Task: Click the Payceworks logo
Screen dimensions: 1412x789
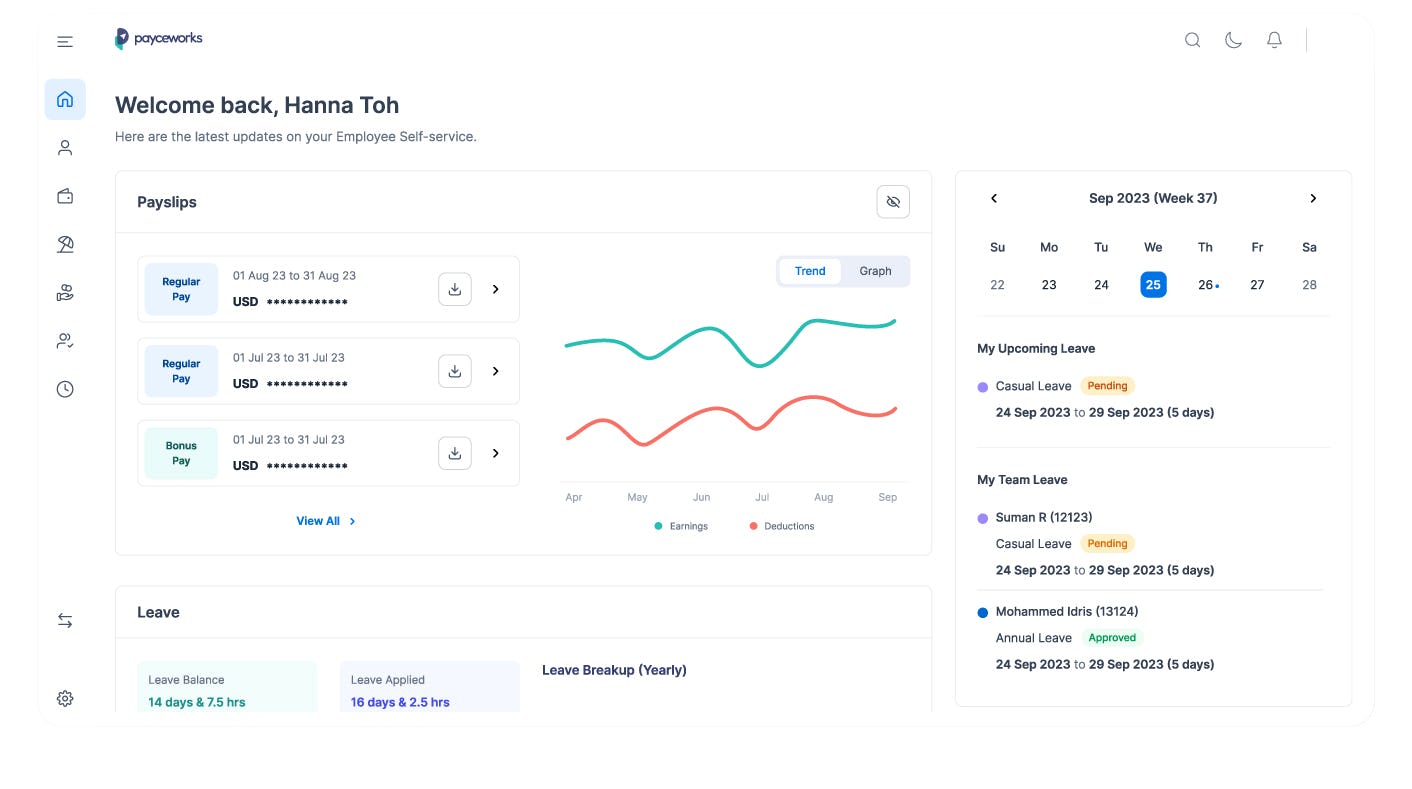Action: [159, 39]
